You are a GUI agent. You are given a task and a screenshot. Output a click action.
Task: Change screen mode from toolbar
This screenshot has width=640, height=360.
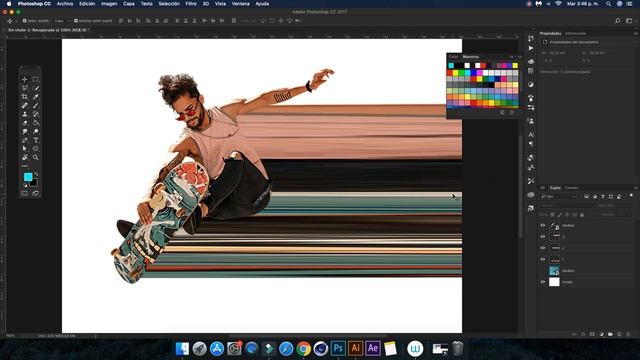36,193
